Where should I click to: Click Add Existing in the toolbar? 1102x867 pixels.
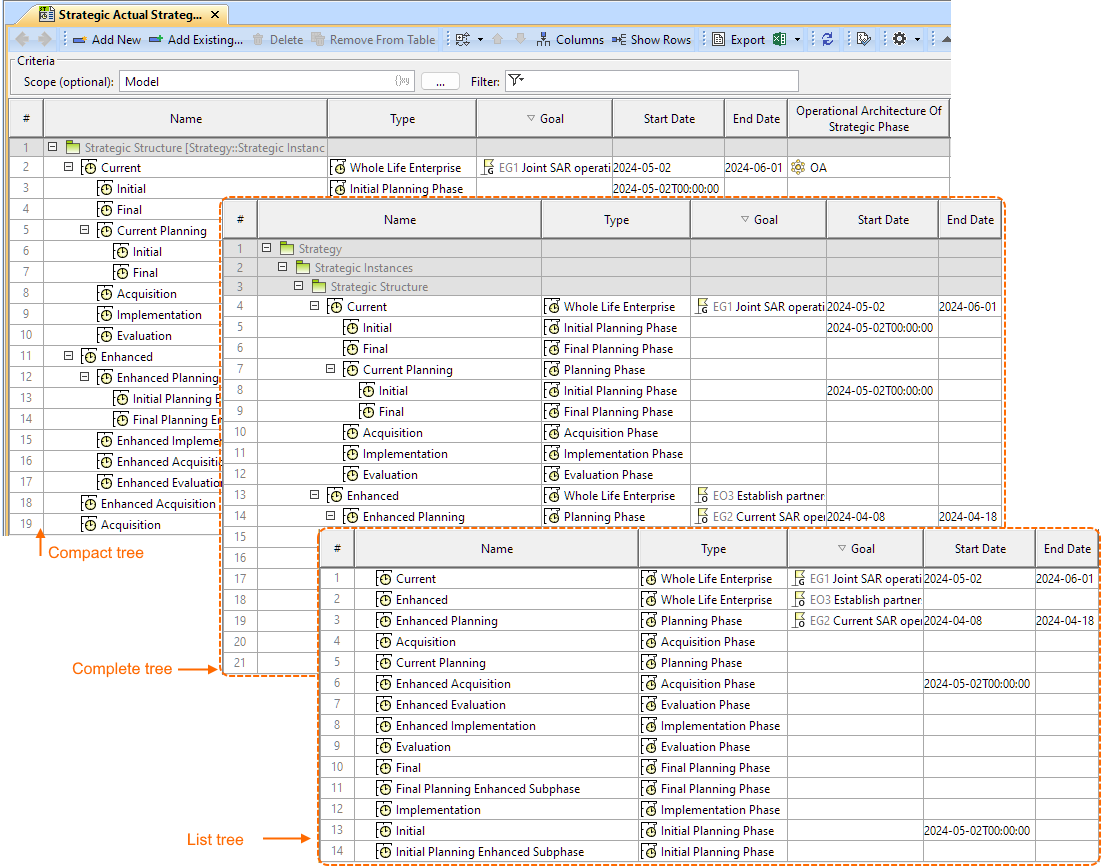click(196, 40)
